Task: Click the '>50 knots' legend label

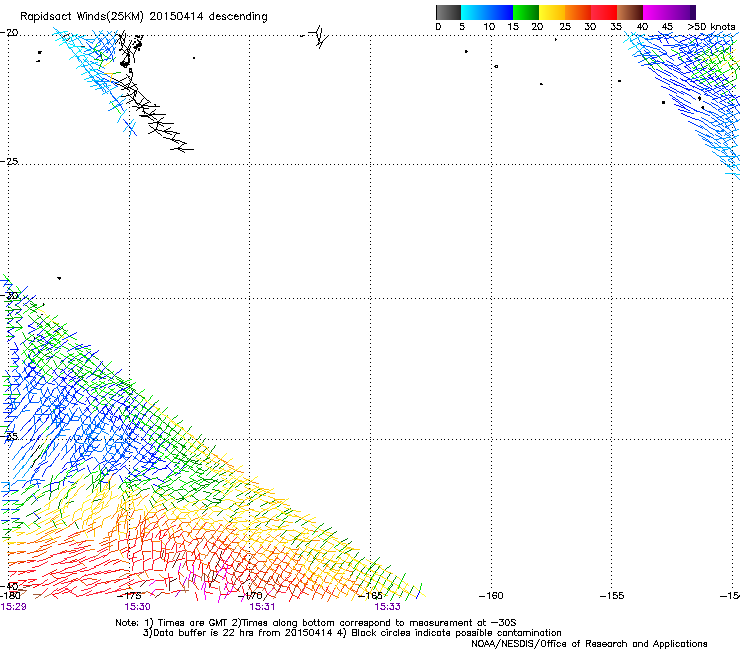Action: [711, 27]
